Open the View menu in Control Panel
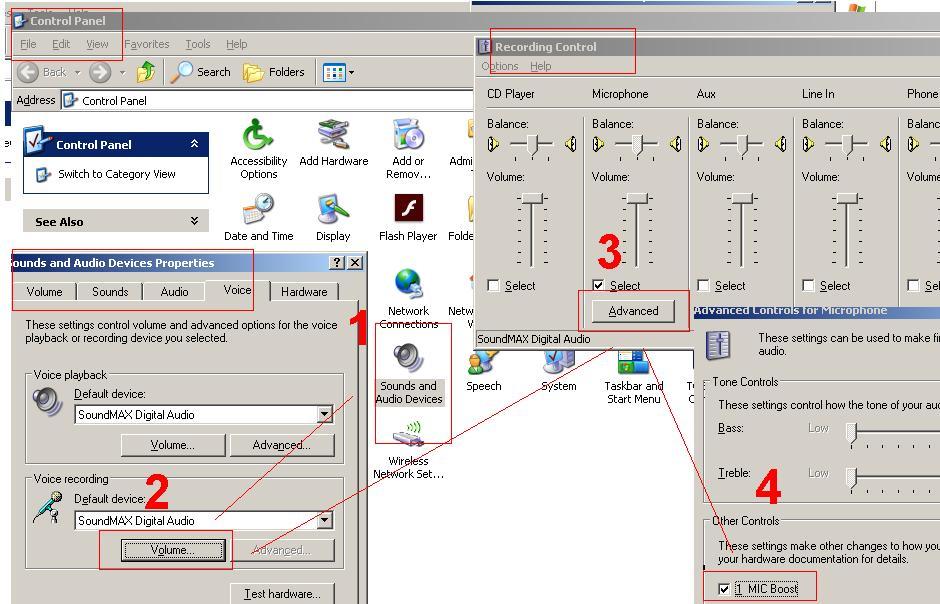940x604 pixels. (x=97, y=44)
